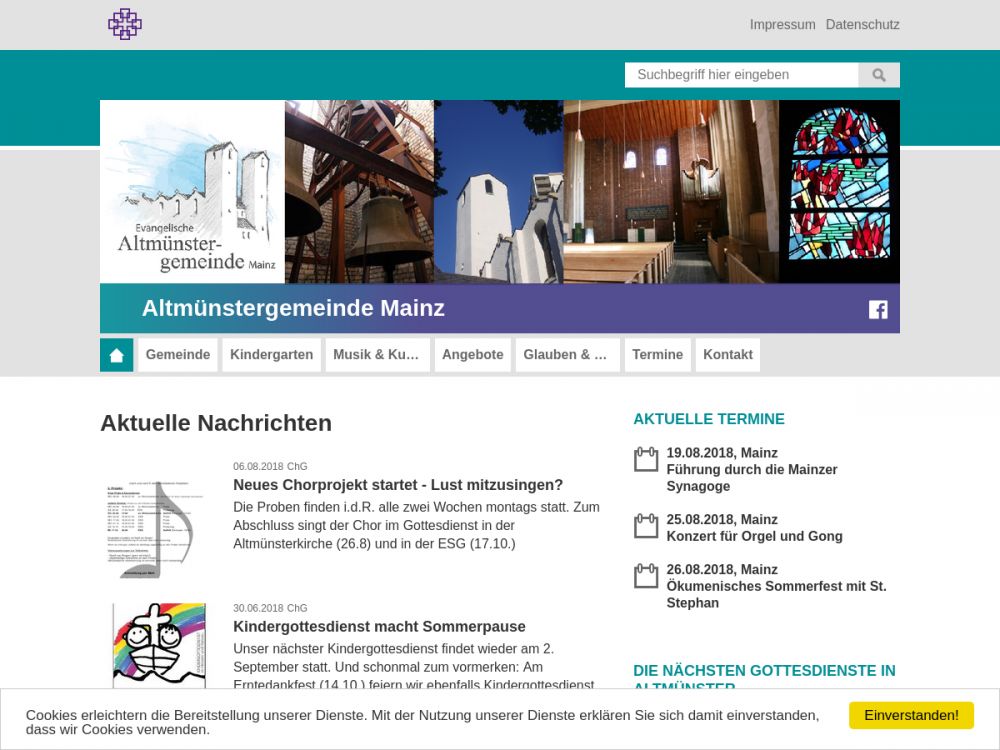Open the Datenschutz link
The image size is (1000, 750).
click(x=862, y=25)
